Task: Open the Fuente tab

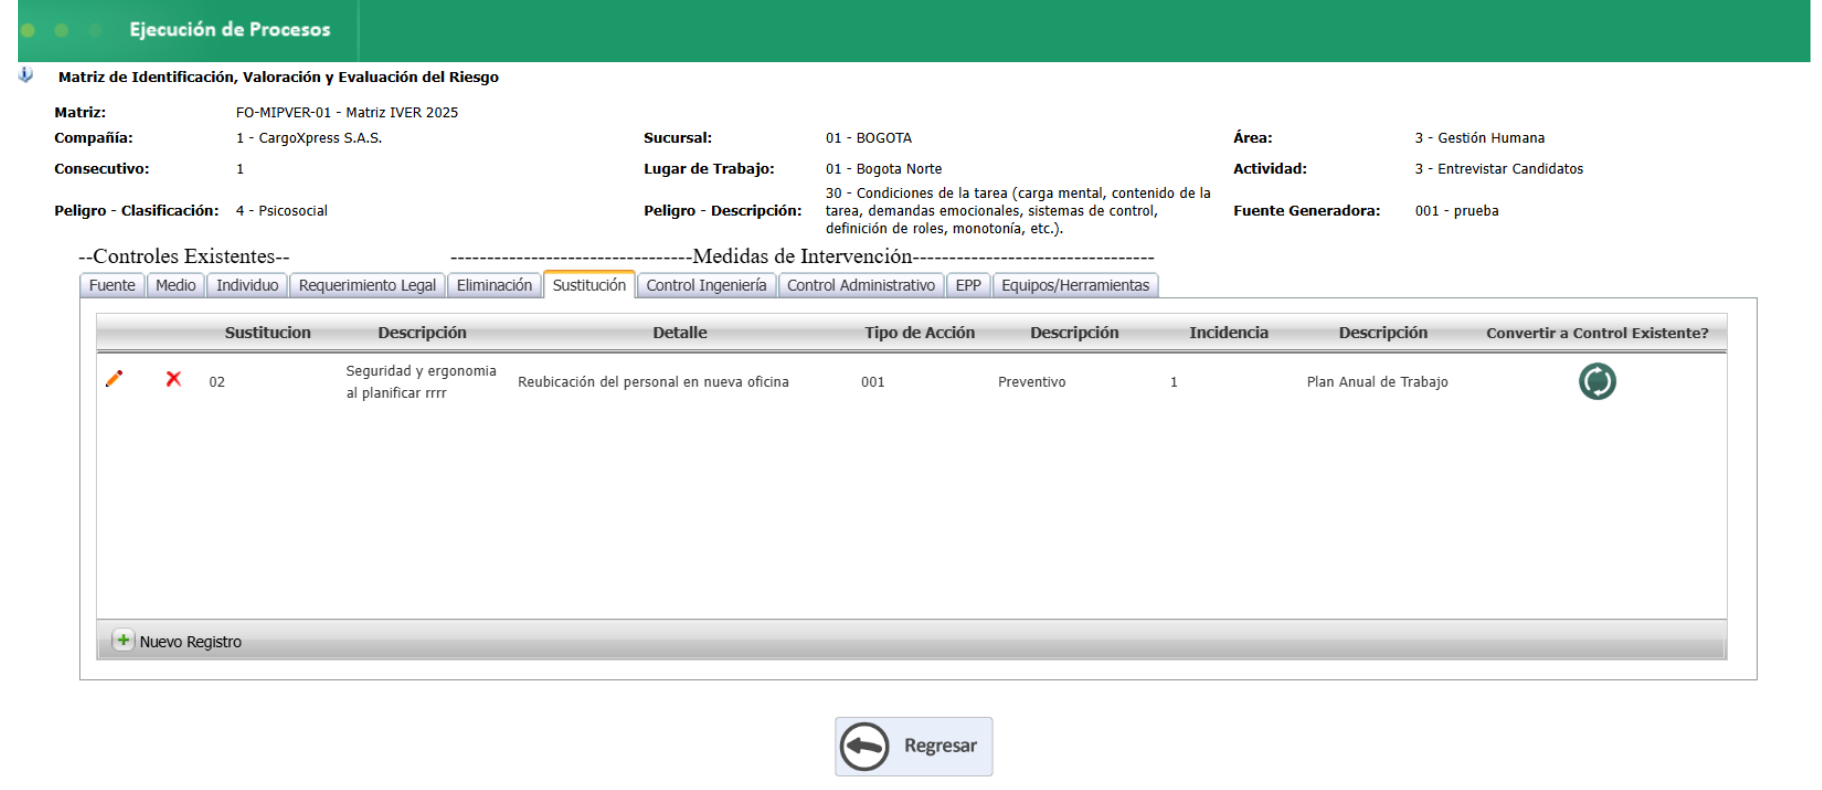Action: (x=112, y=285)
